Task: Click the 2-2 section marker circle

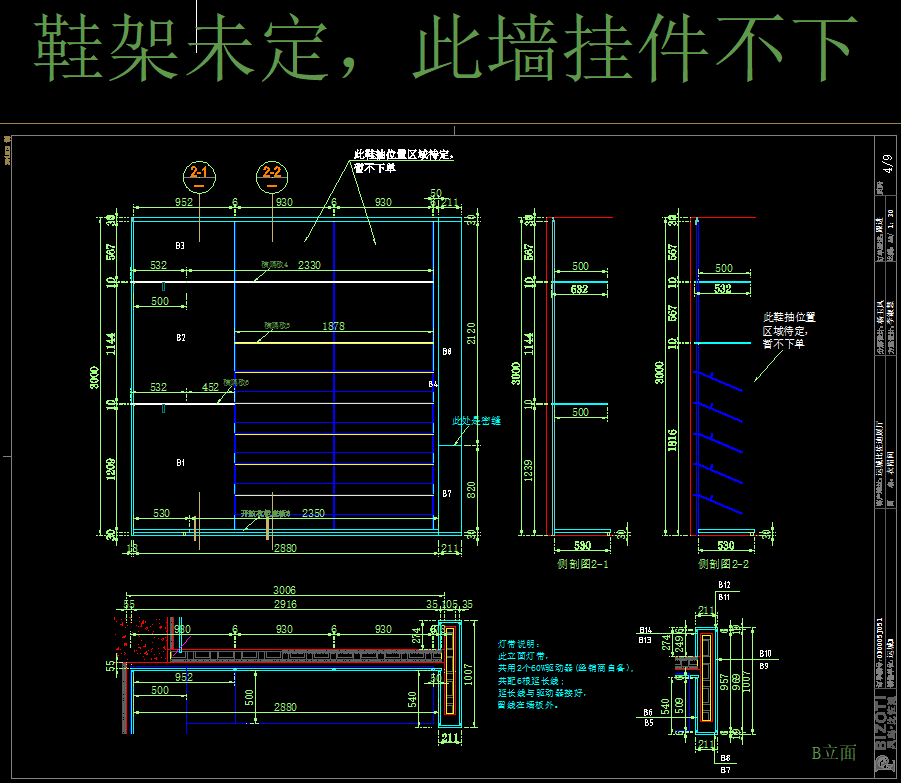Action: point(272,176)
